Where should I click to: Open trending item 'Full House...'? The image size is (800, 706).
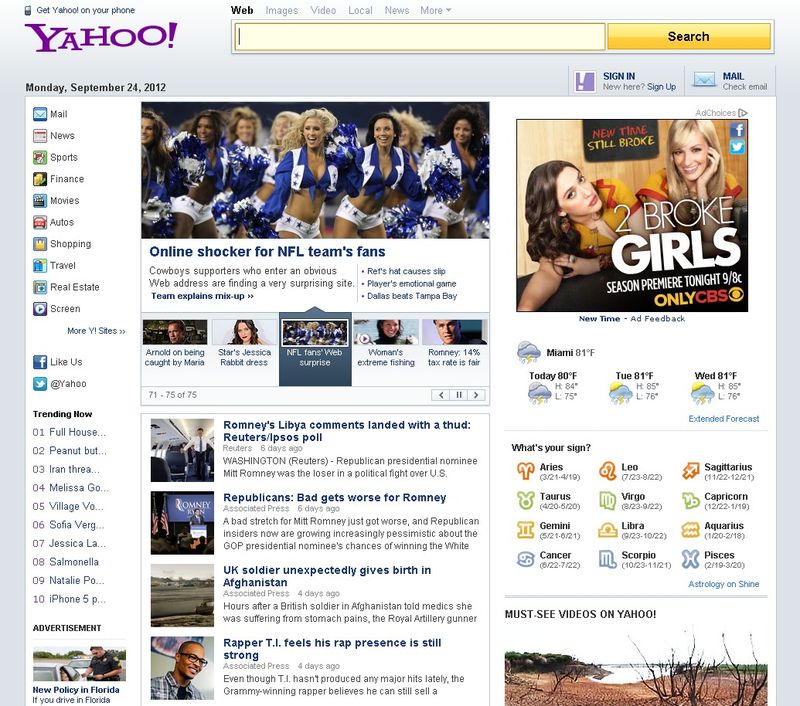click(78, 432)
